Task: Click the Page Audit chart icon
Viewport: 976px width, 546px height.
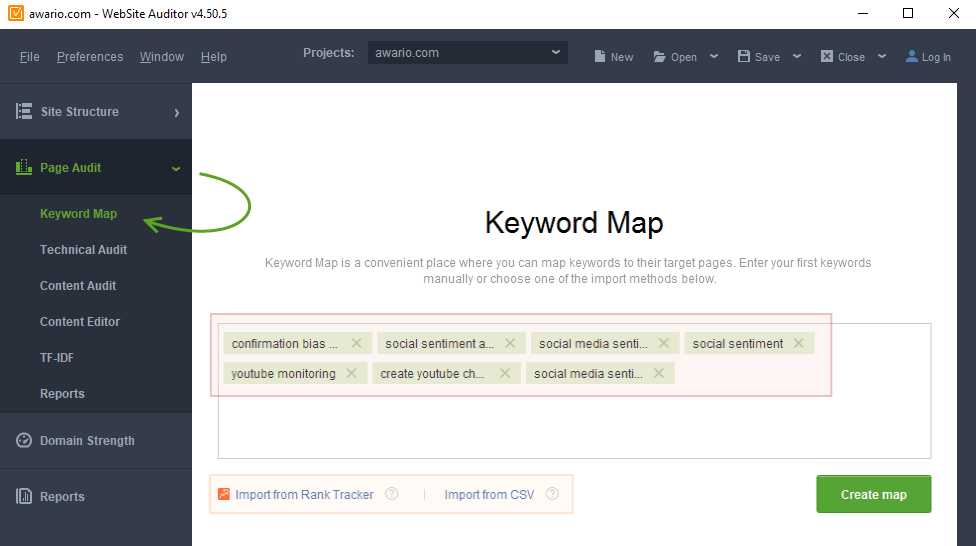Action: (24, 167)
